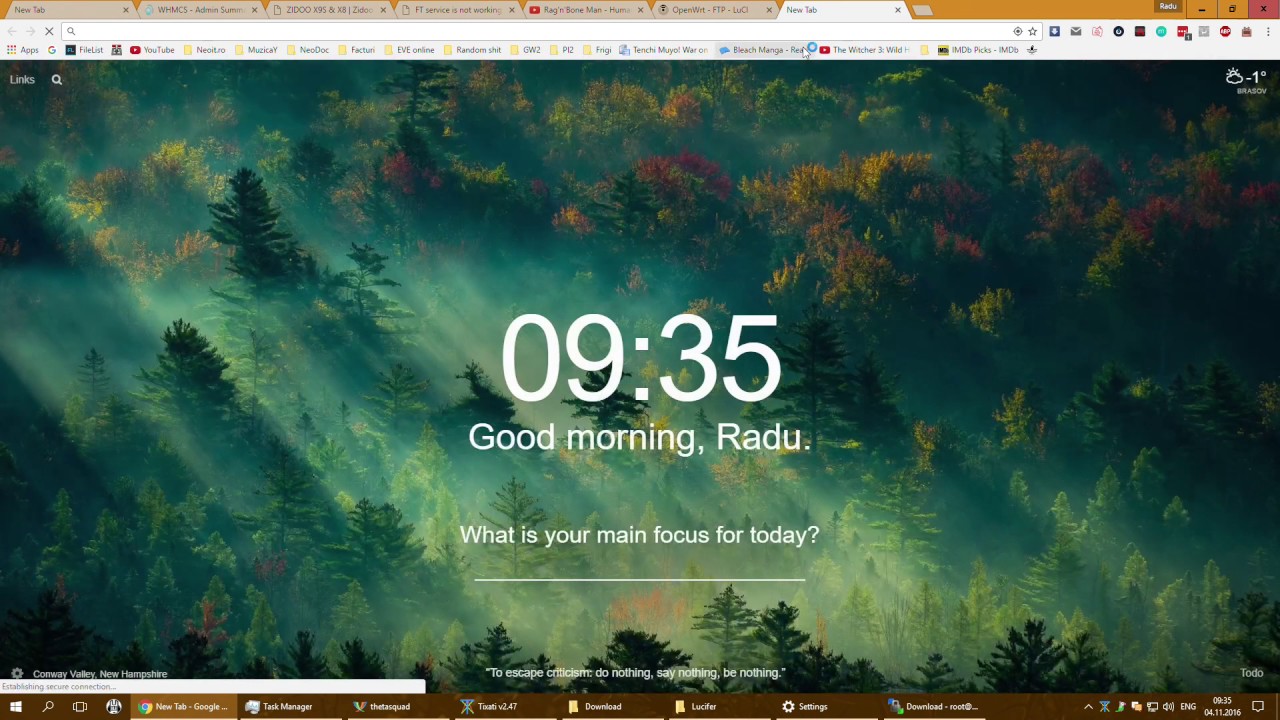Open Momentum settings gear icon
Image resolution: width=1280 pixels, height=720 pixels.
click(16, 674)
